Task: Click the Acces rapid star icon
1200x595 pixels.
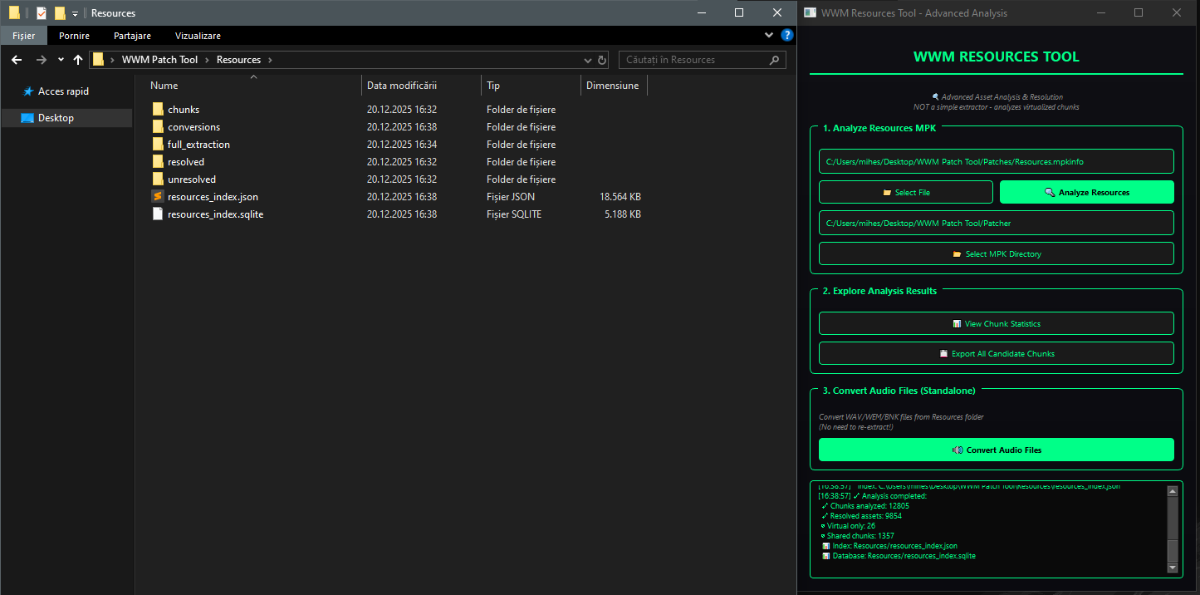Action: click(x=27, y=91)
